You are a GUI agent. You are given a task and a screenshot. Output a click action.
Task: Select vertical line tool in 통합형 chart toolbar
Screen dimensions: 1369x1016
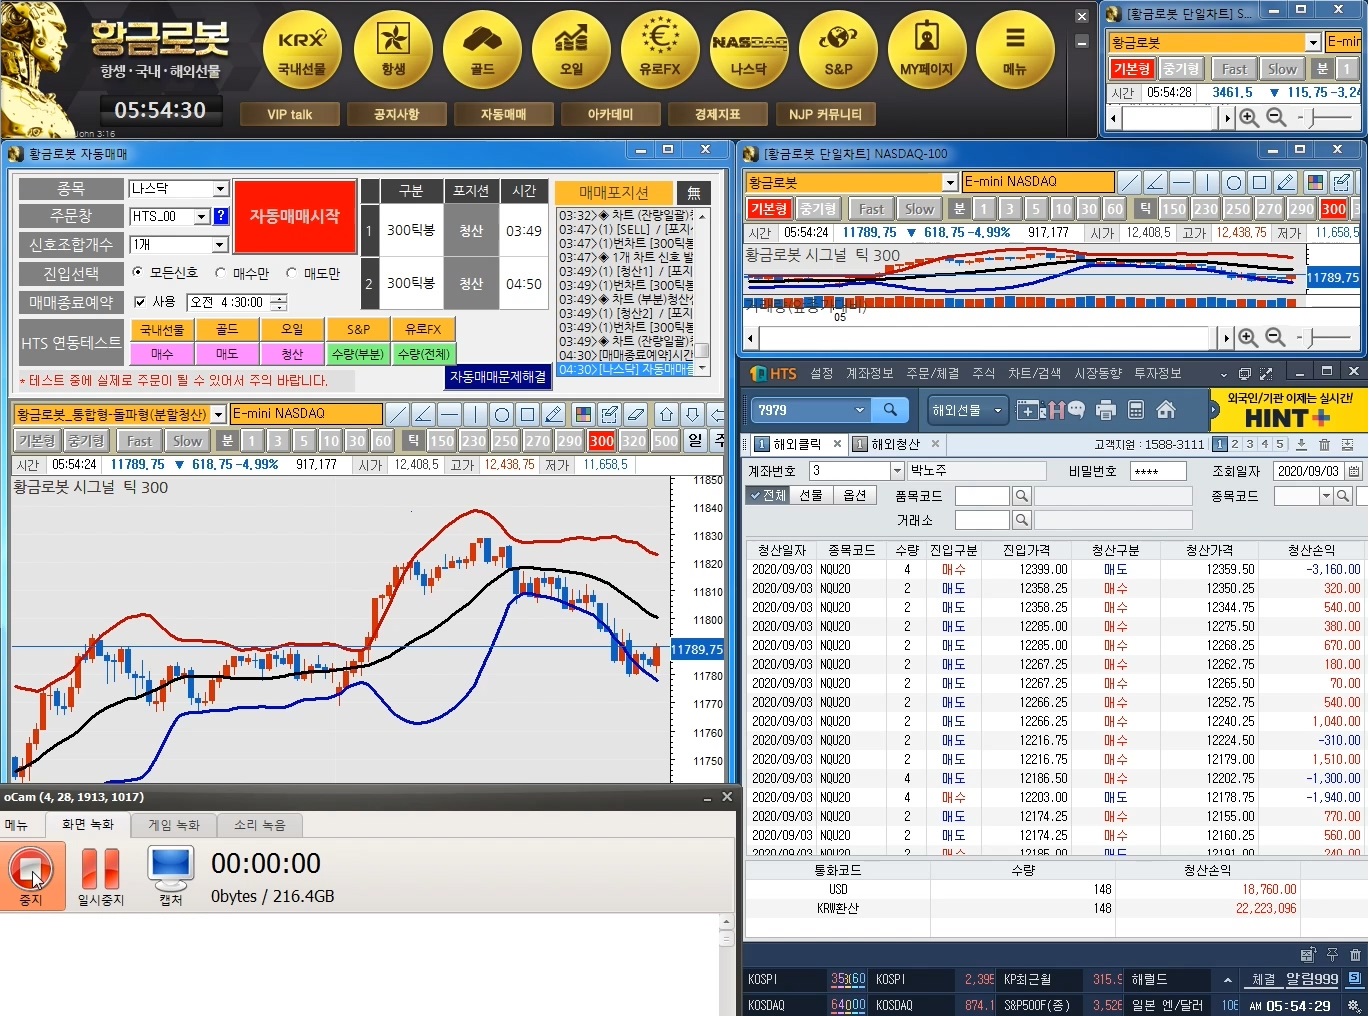(x=476, y=414)
